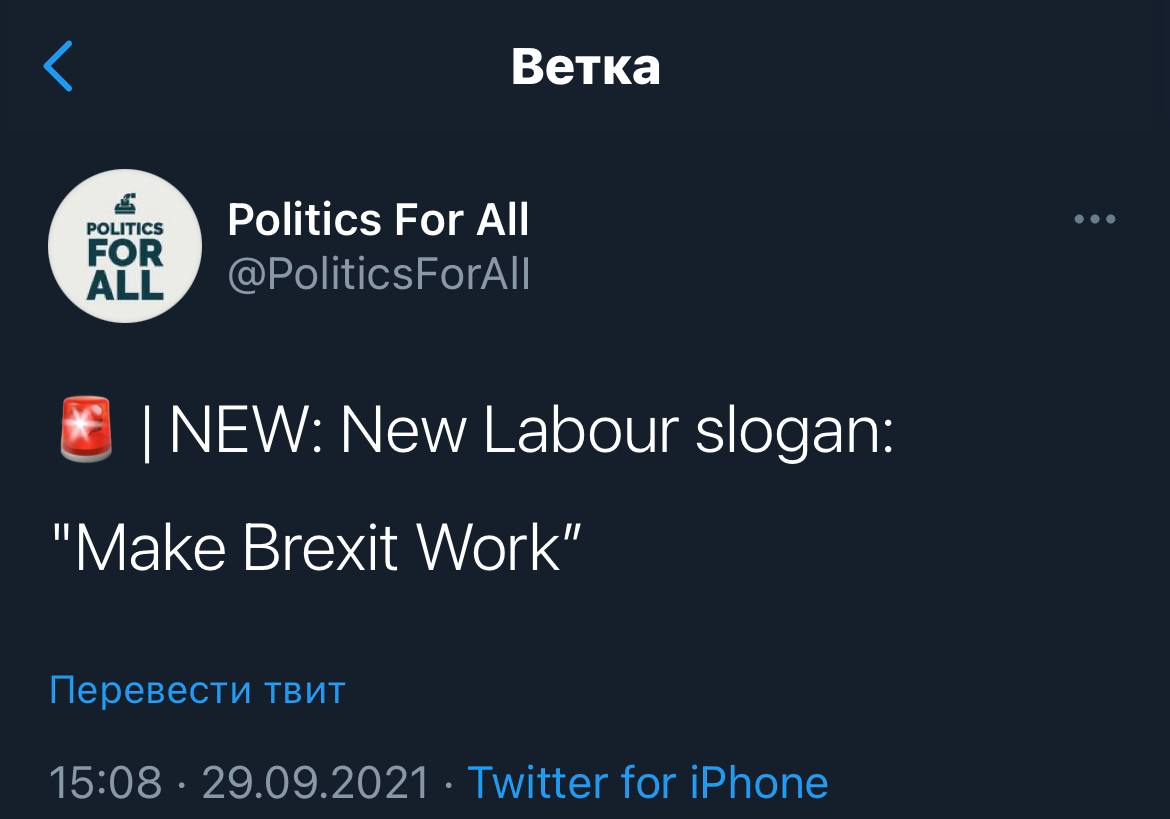Click the word Make in the quote
Image resolution: width=1170 pixels, height=819 pixels.
[150, 547]
